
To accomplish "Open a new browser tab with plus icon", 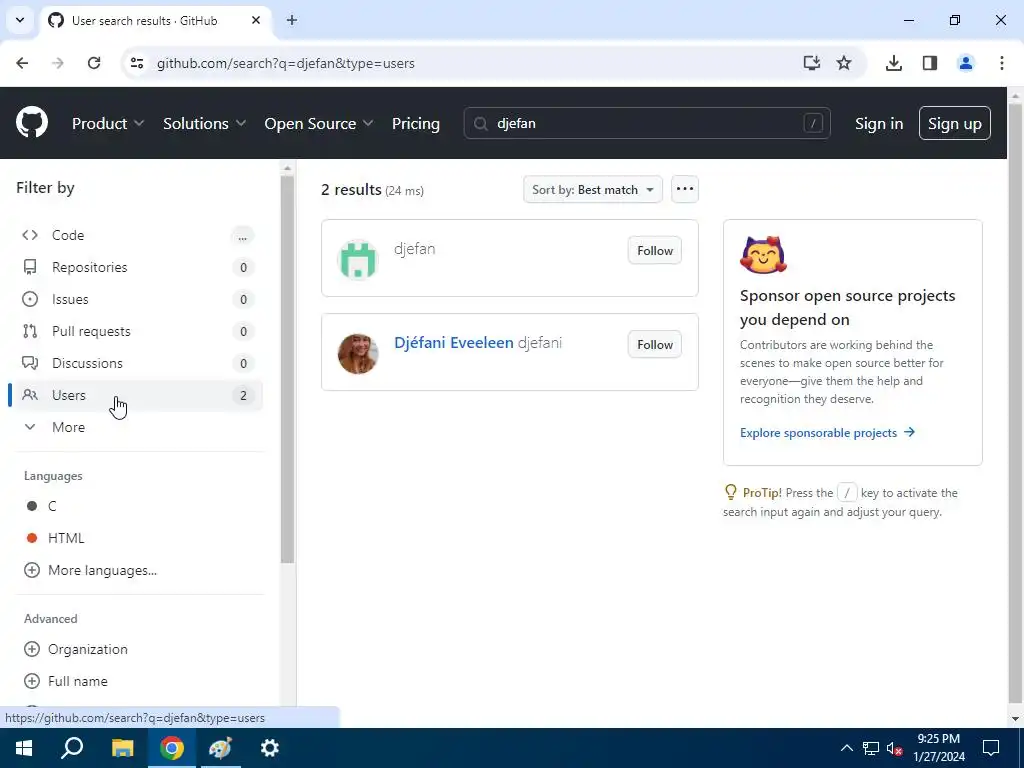I will pyautogui.click(x=292, y=20).
